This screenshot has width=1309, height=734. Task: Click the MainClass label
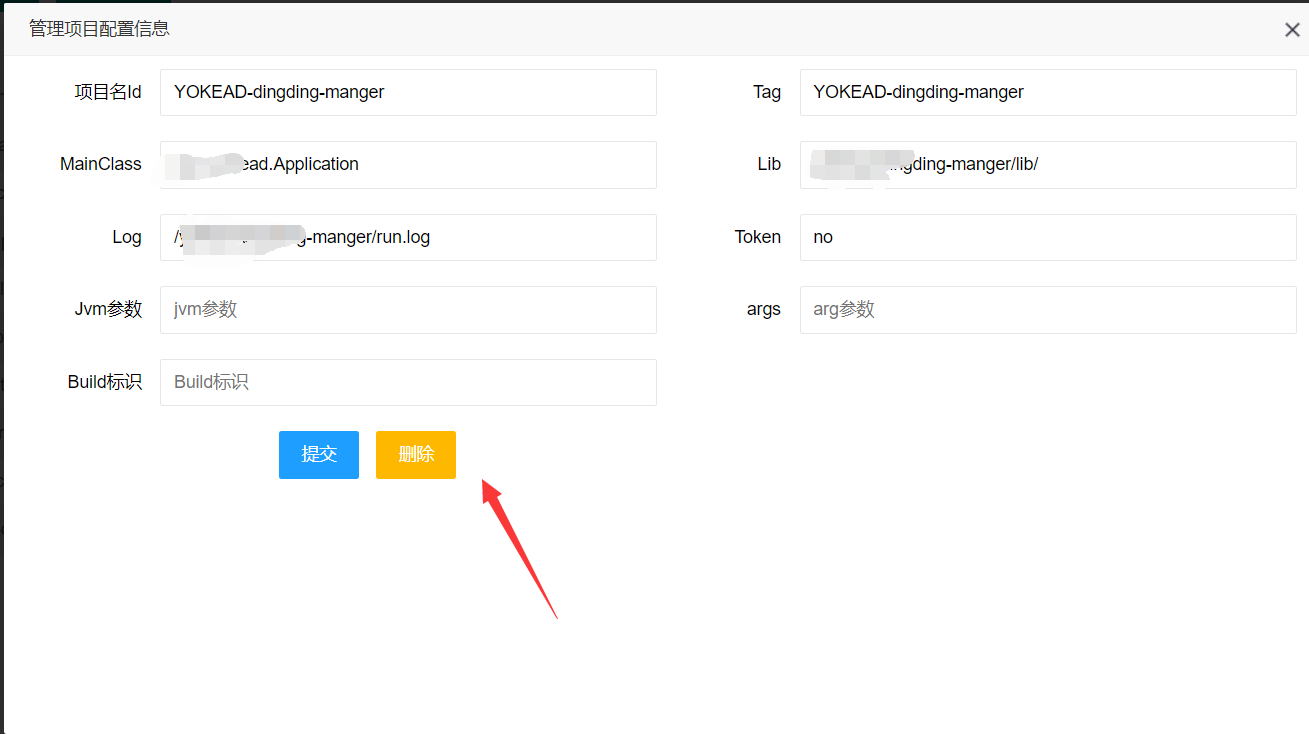(x=101, y=164)
